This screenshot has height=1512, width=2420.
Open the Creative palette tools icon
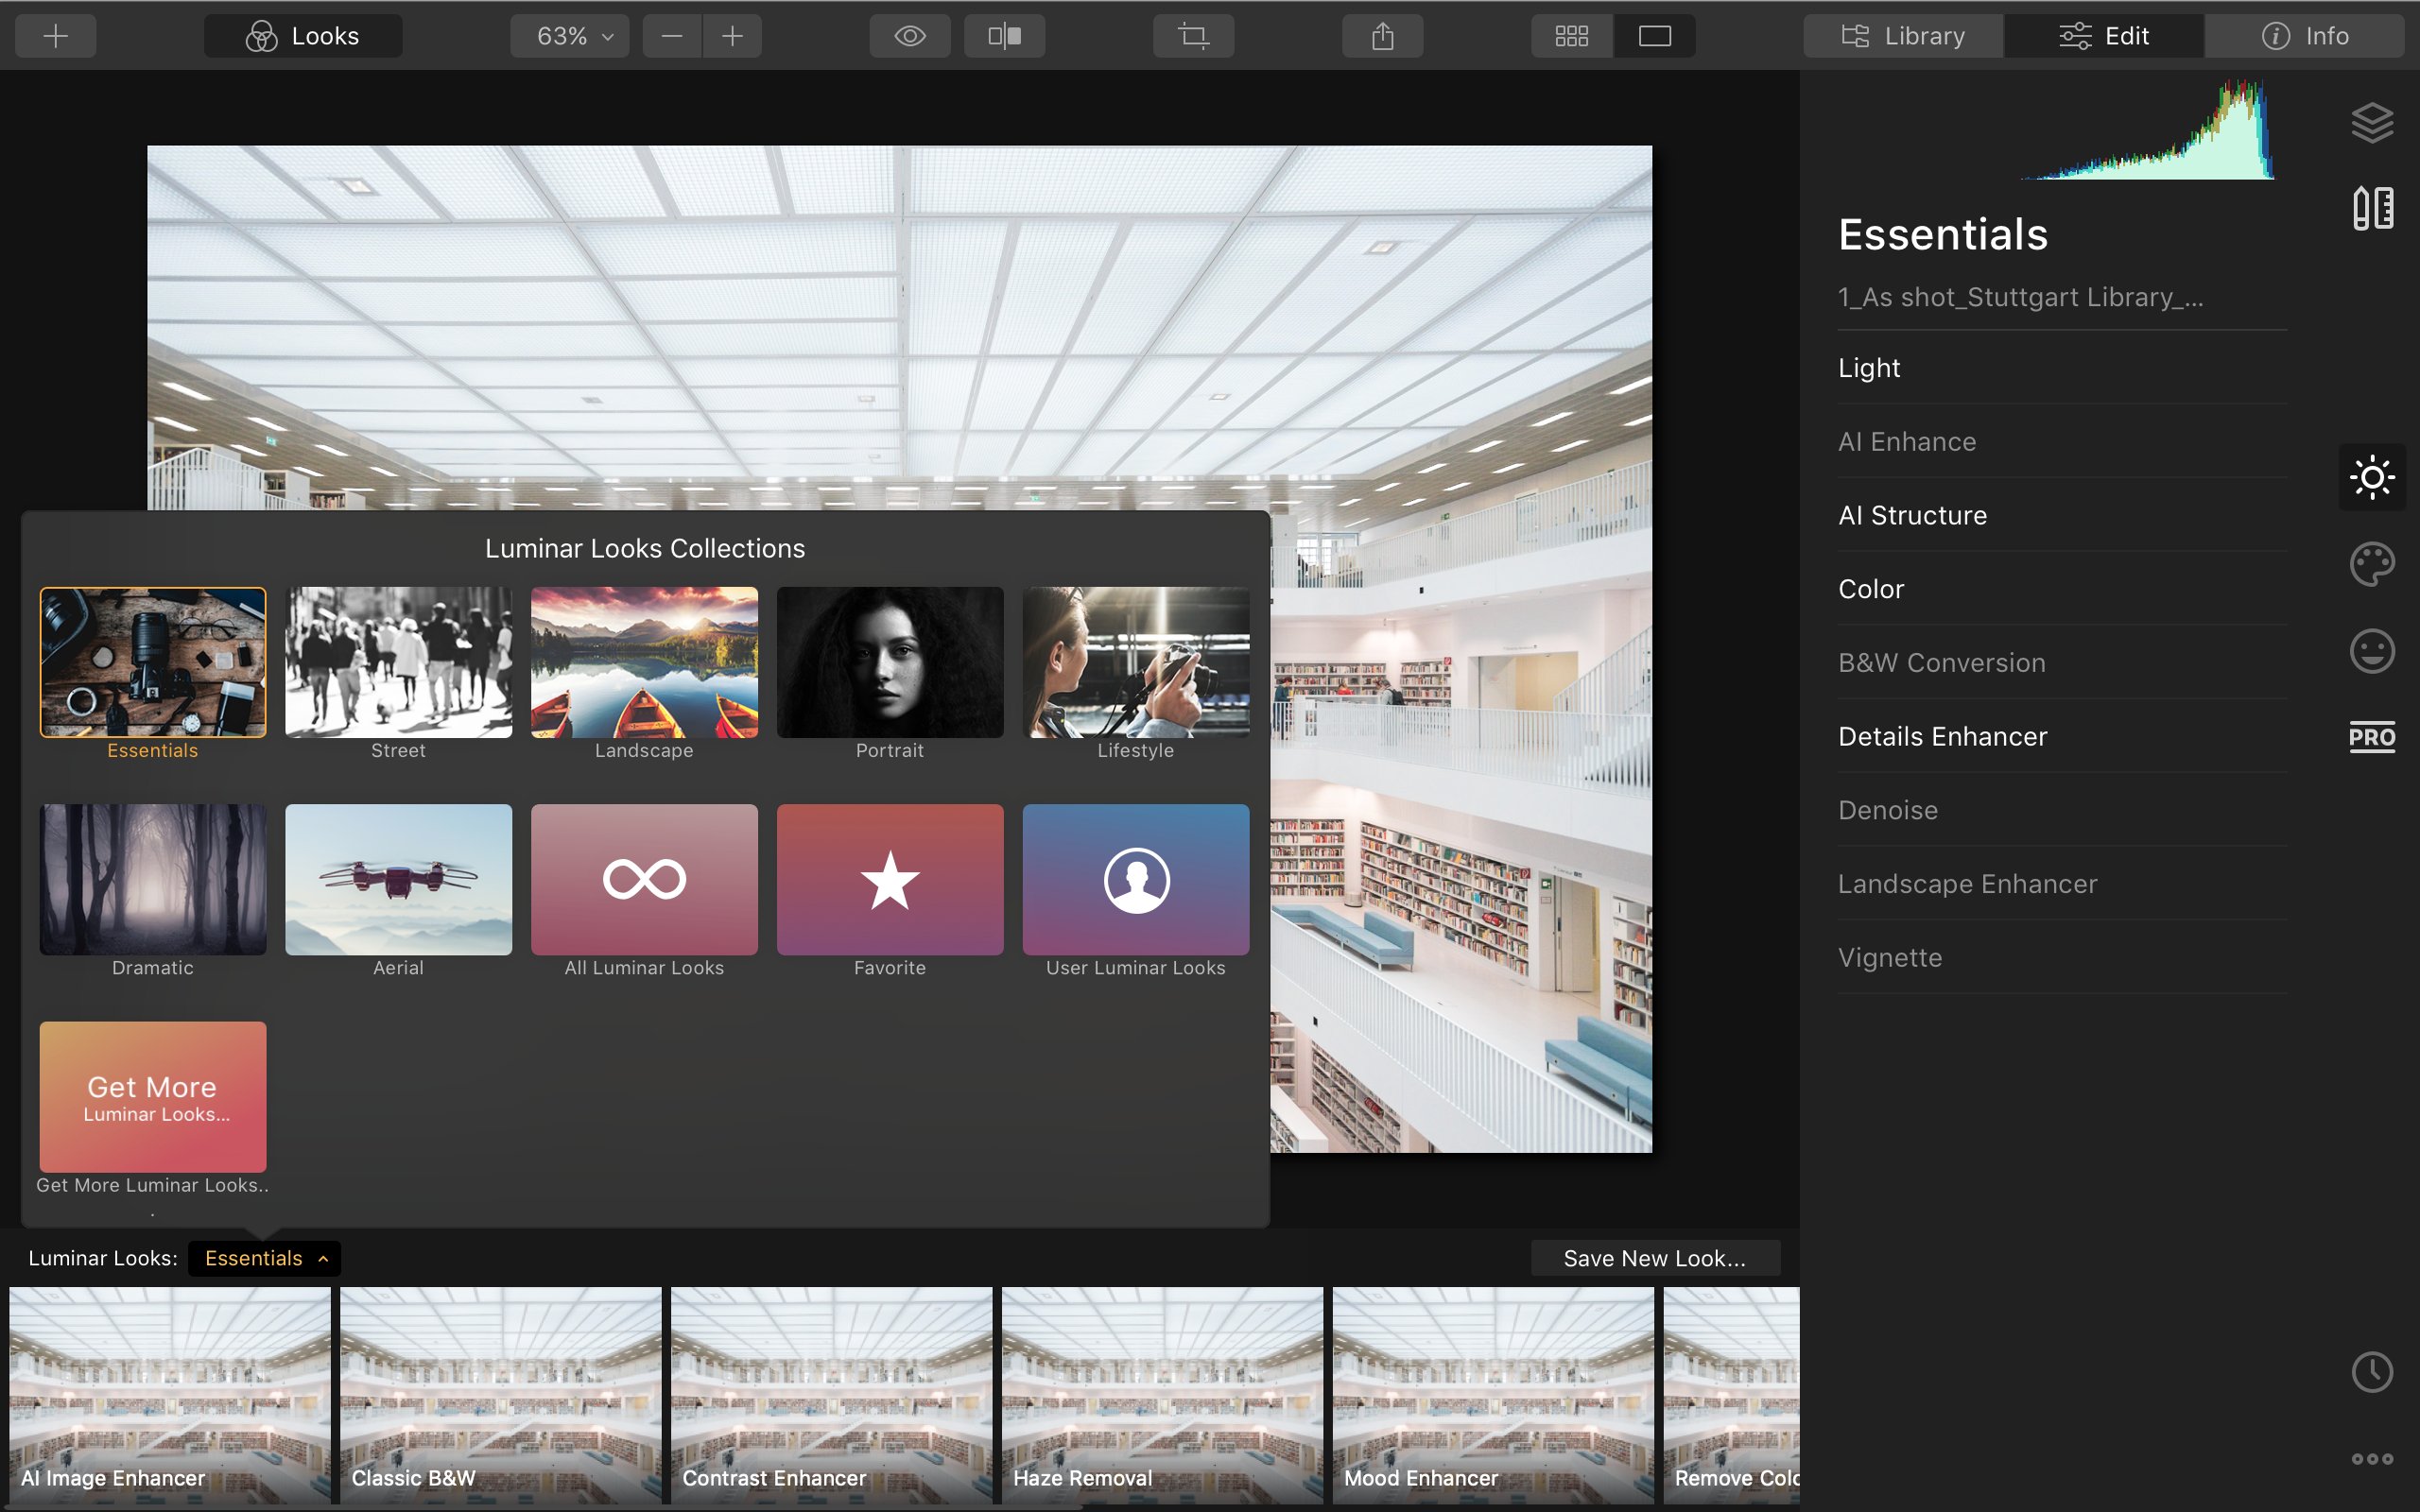click(2371, 564)
